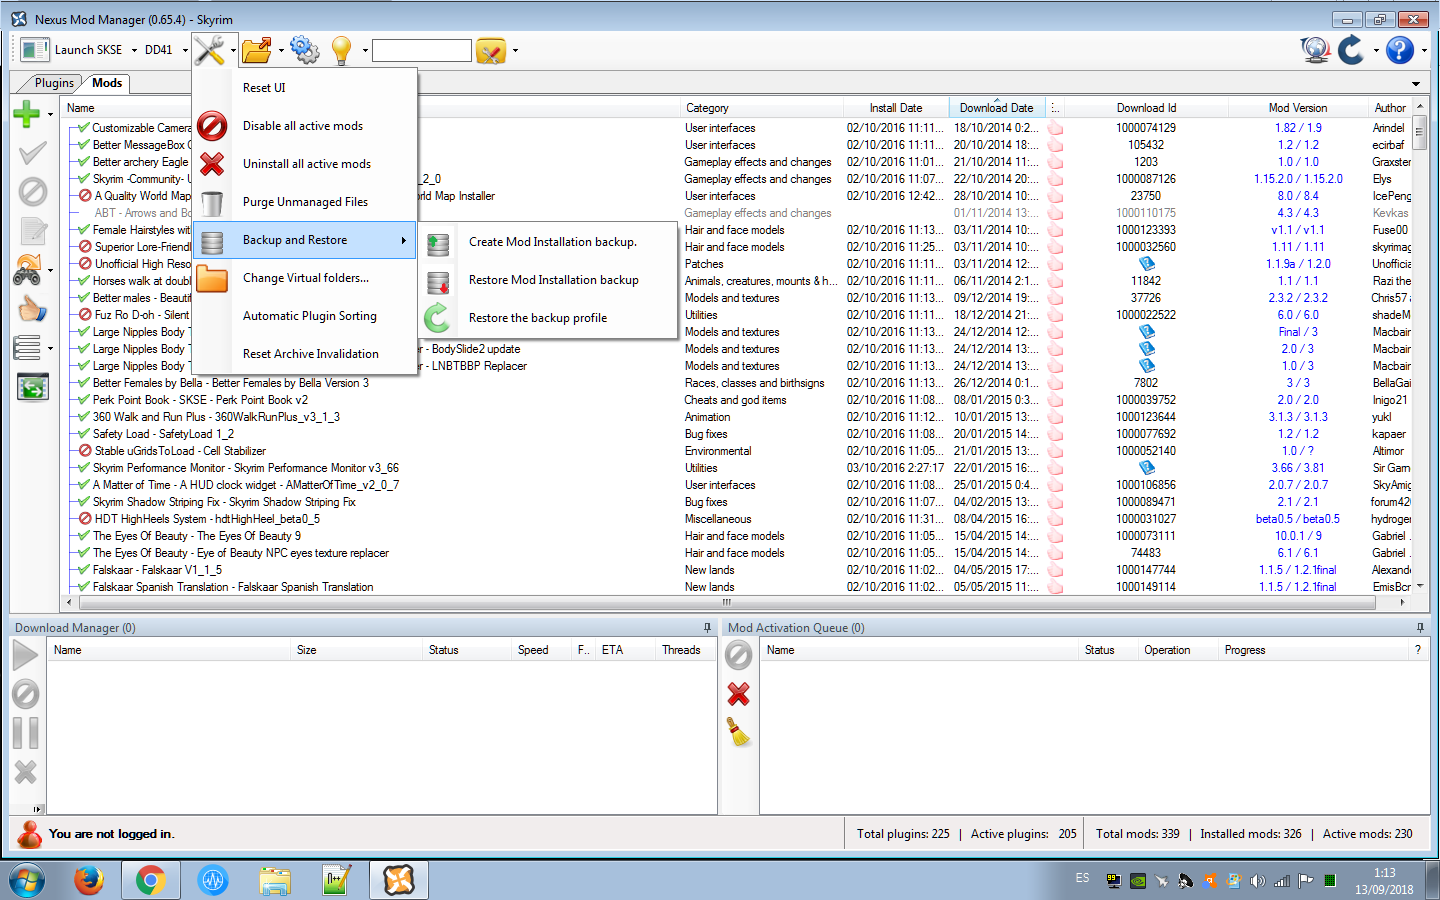1440x900 pixels.
Task: Click the Download Manager grey X remove icon
Action: (25, 772)
